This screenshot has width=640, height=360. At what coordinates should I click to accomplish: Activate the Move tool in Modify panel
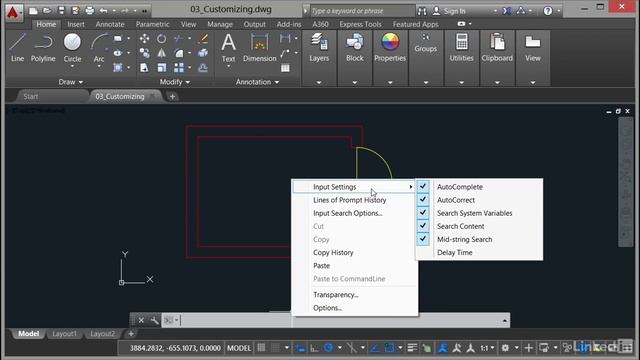pos(144,39)
